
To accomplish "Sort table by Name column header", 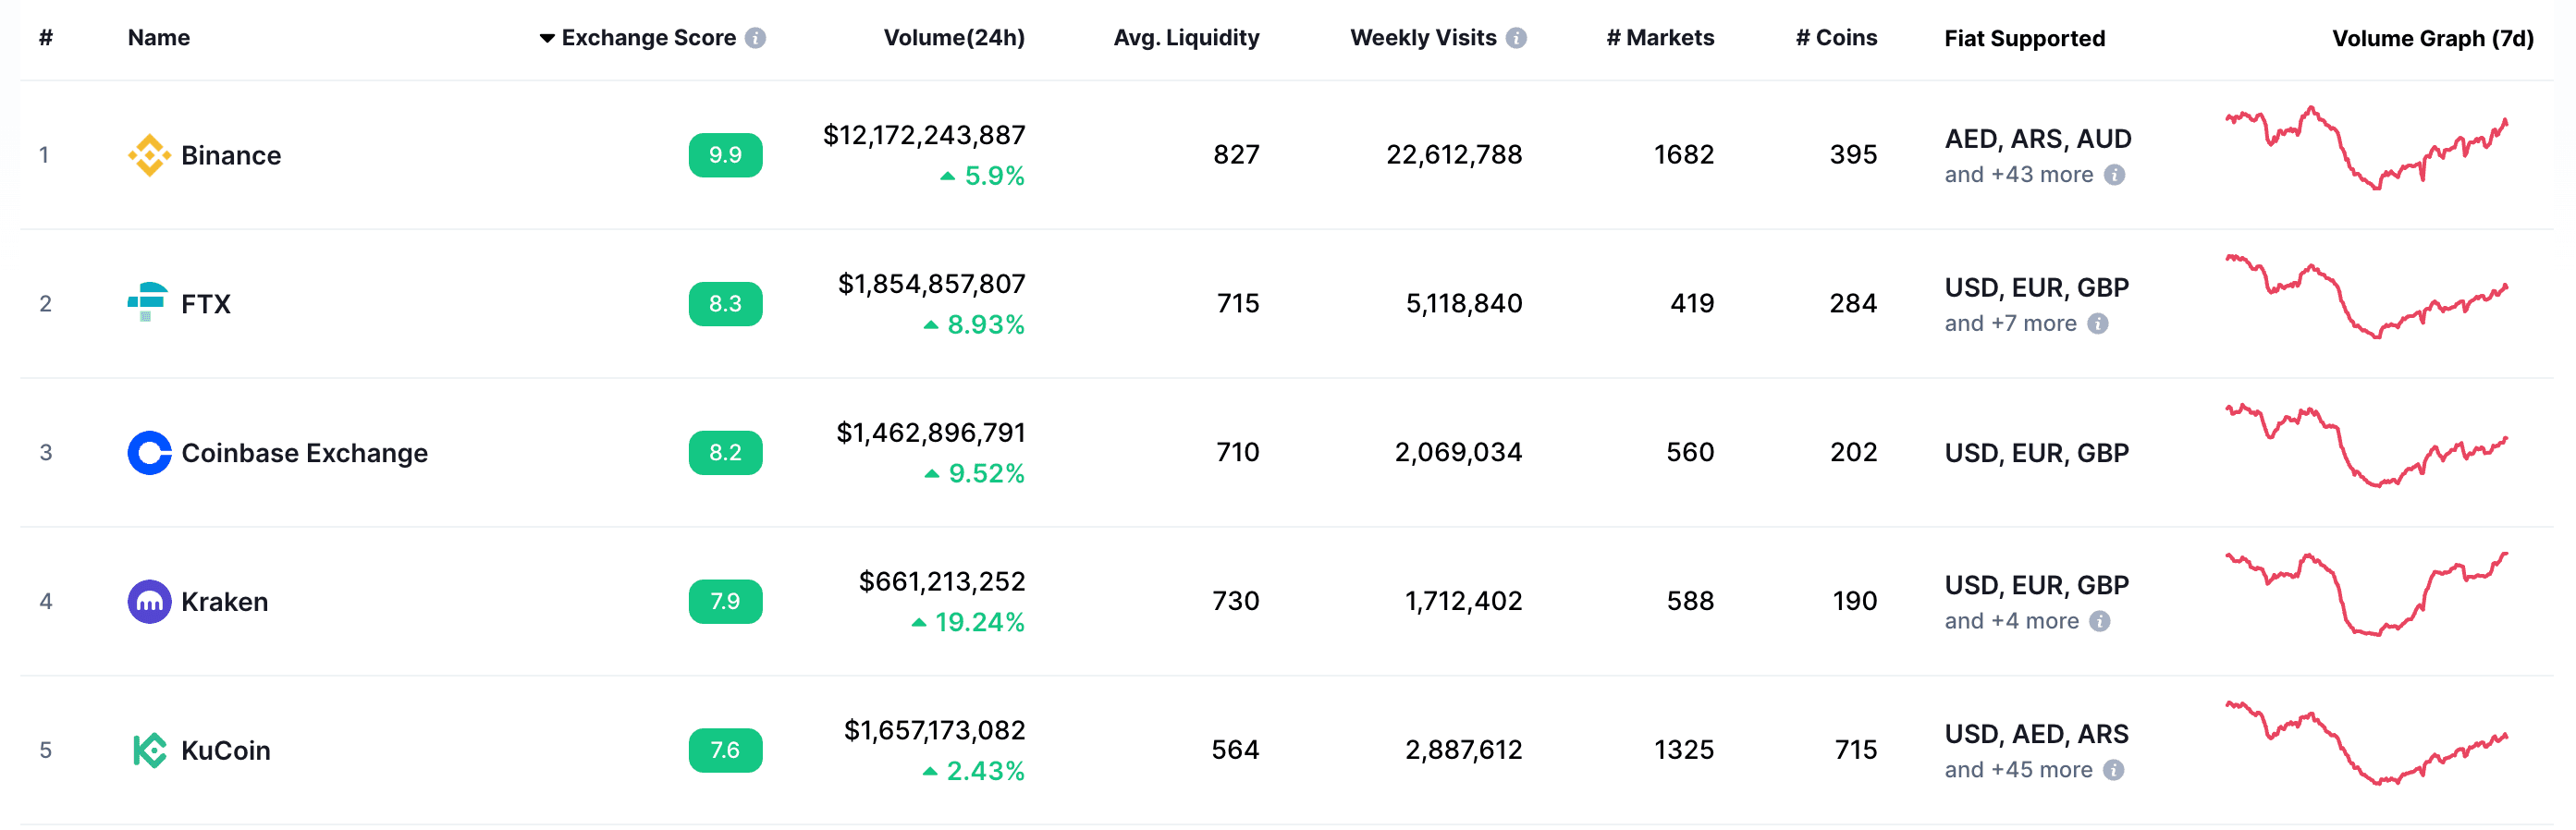I will (x=159, y=38).
